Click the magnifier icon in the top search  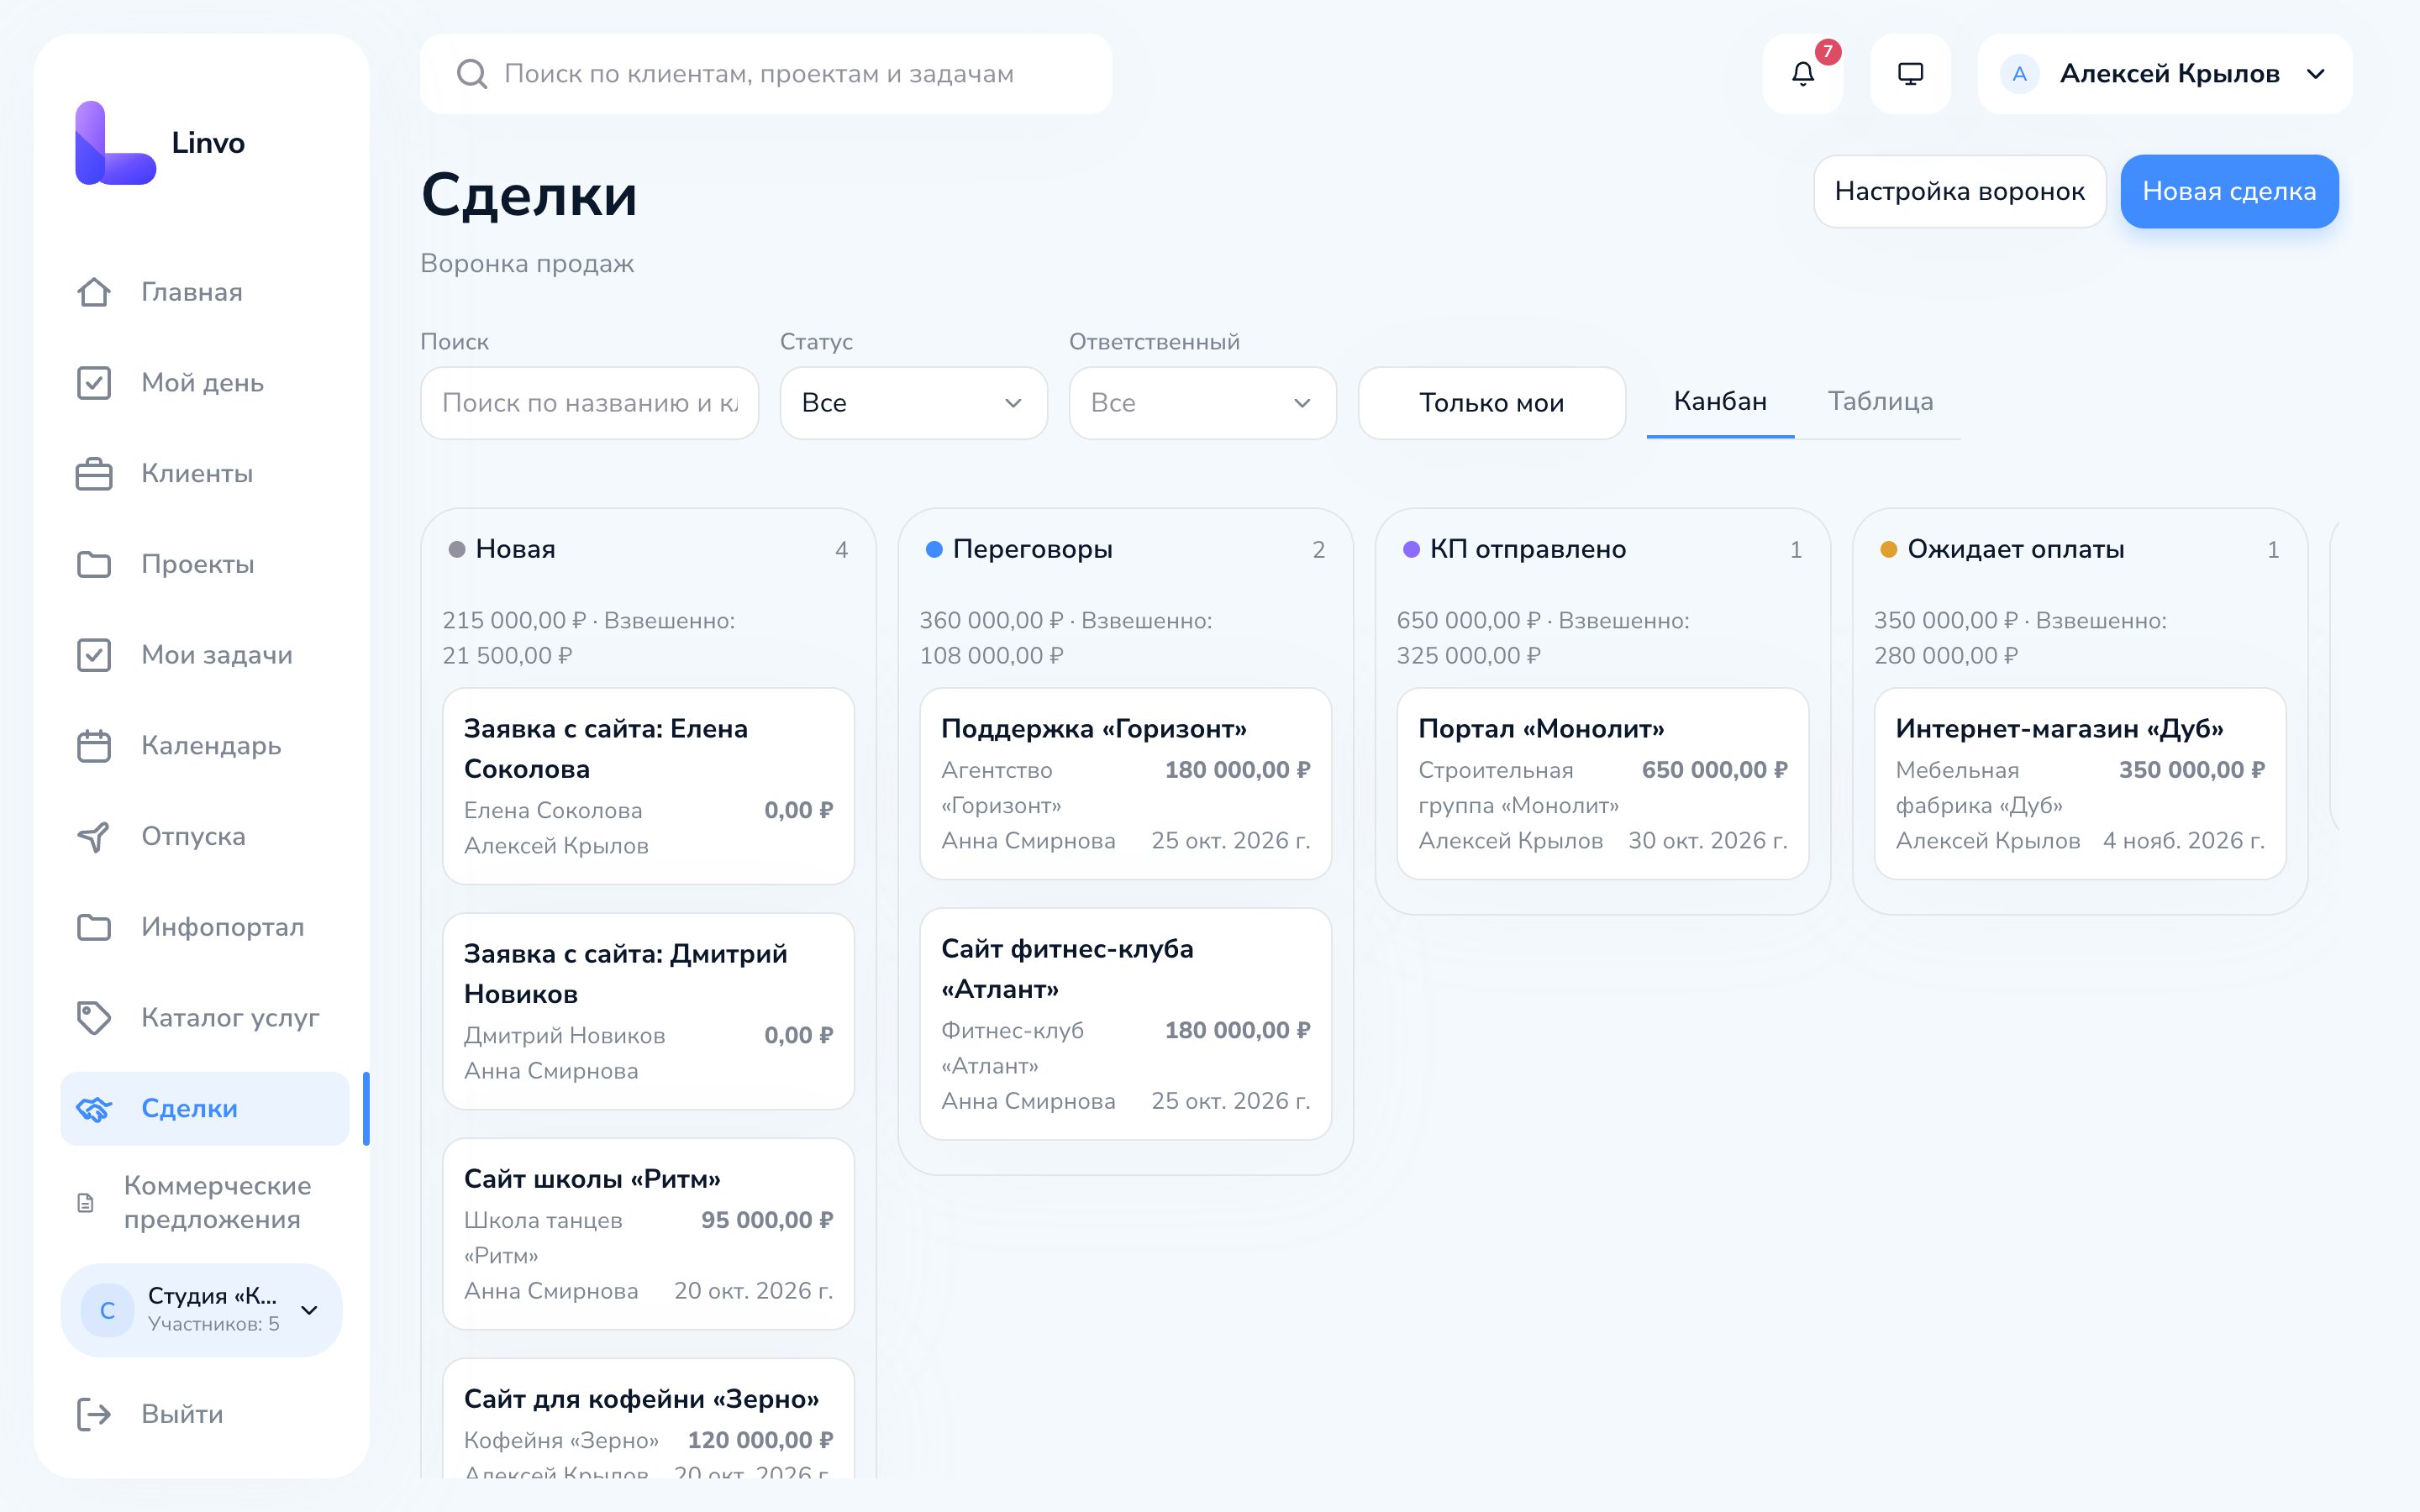pos(471,74)
